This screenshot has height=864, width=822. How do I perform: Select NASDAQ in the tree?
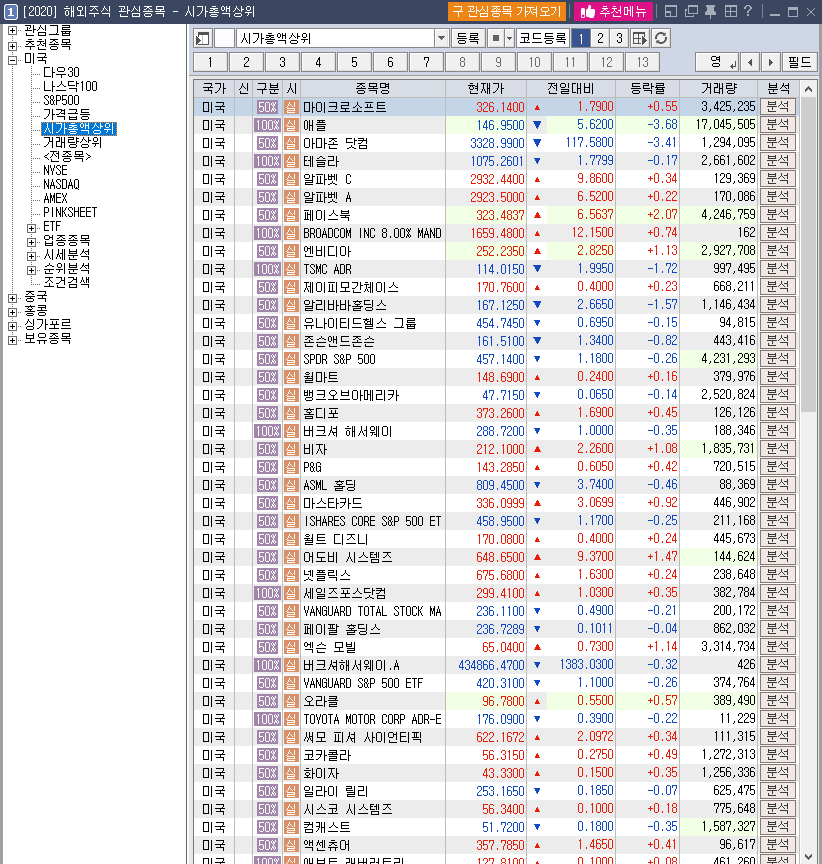click(61, 185)
